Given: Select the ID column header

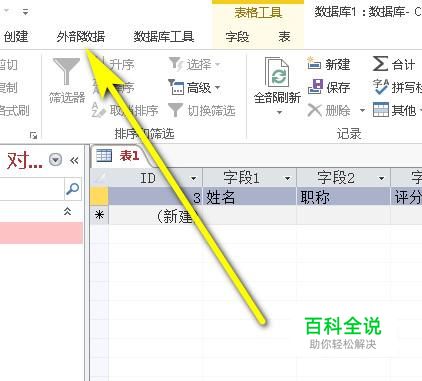Looking at the screenshot, I should tap(155, 178).
